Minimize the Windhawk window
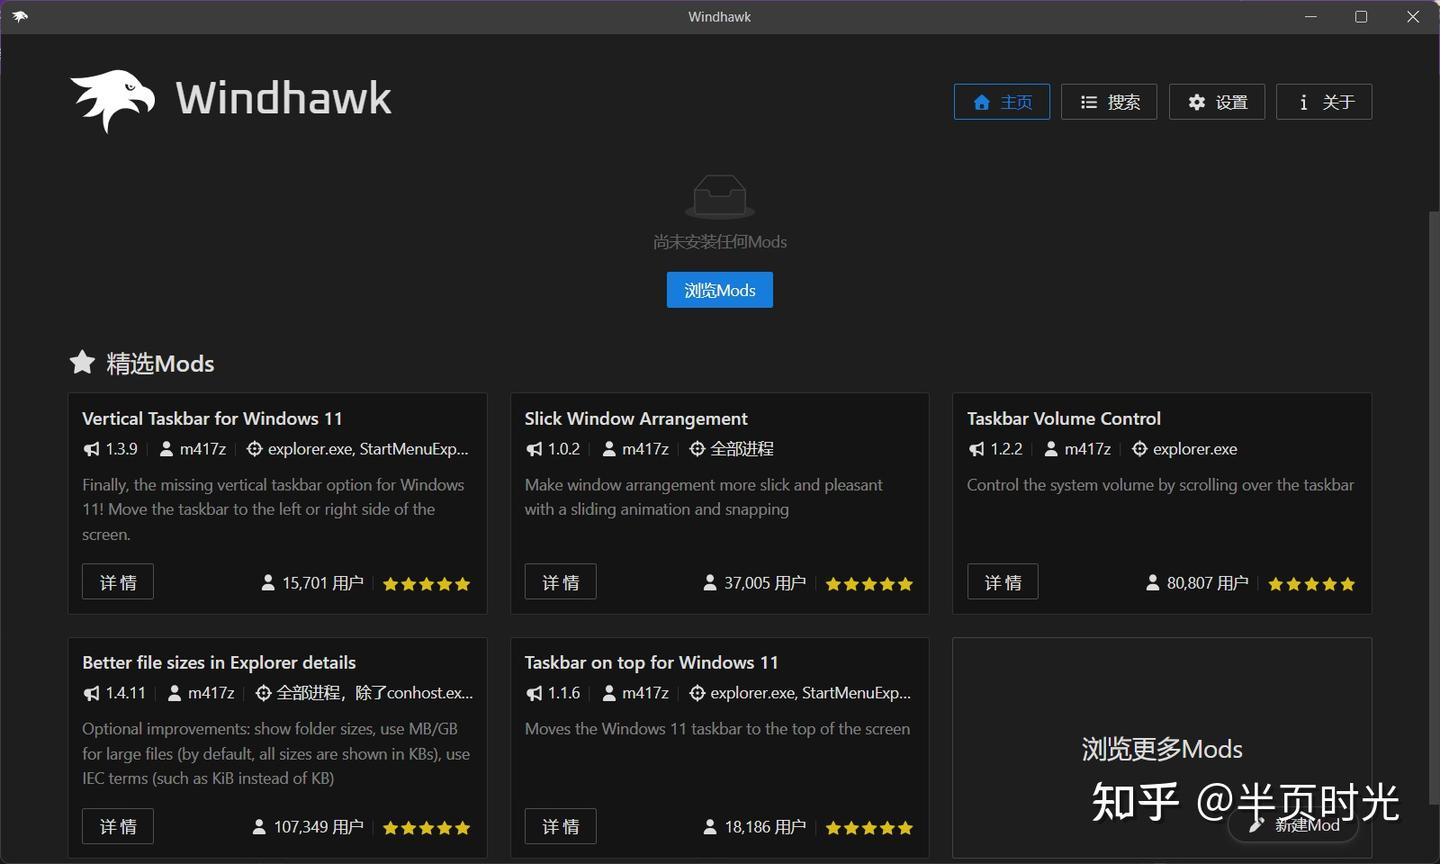The image size is (1440, 864). 1311,17
